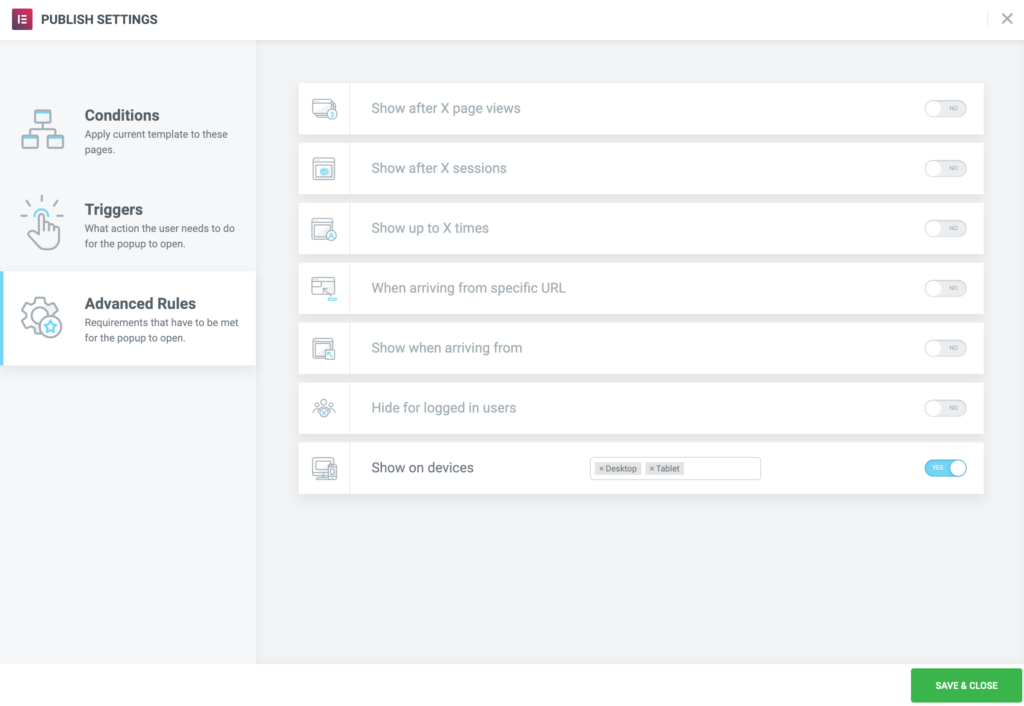Enable the Hide for logged in users toggle

[x=945, y=408]
